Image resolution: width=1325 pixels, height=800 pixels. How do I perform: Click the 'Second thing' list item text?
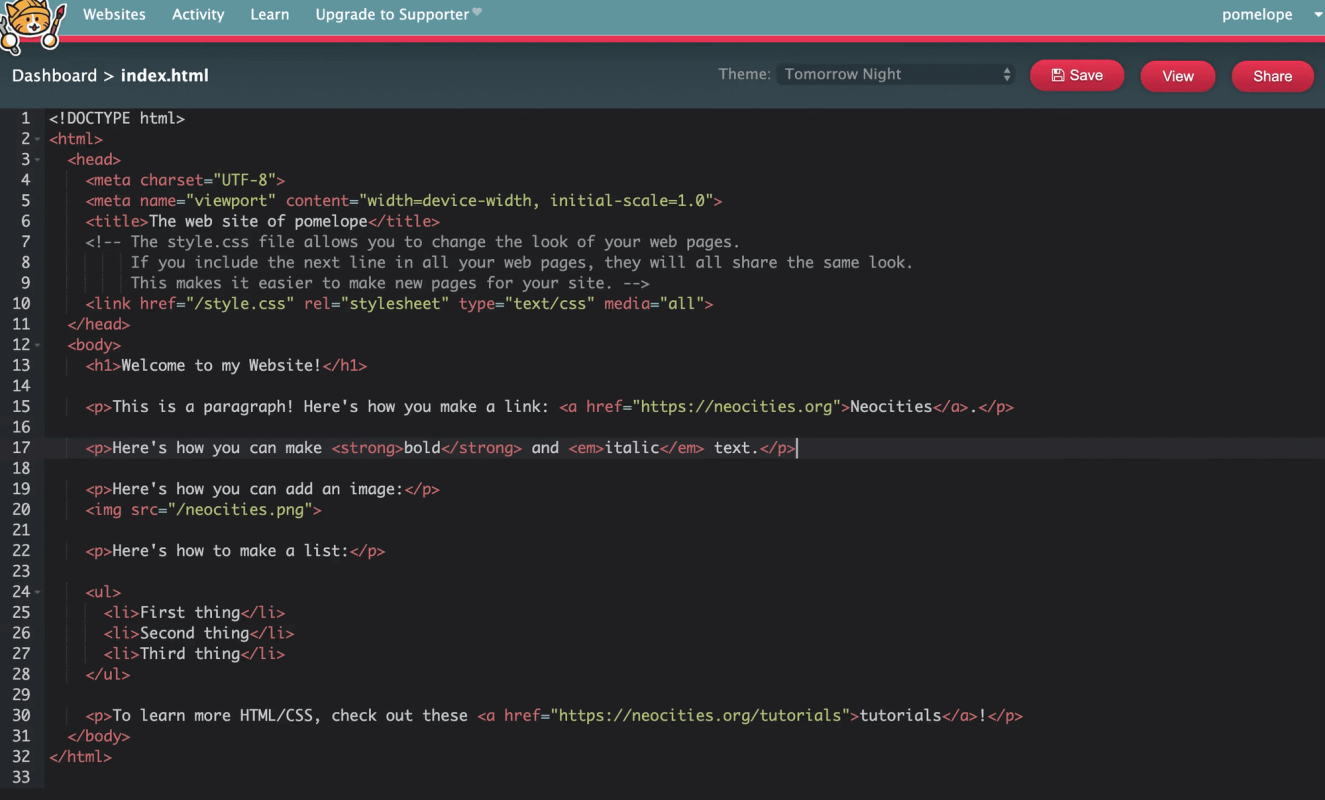pyautogui.click(x=195, y=633)
